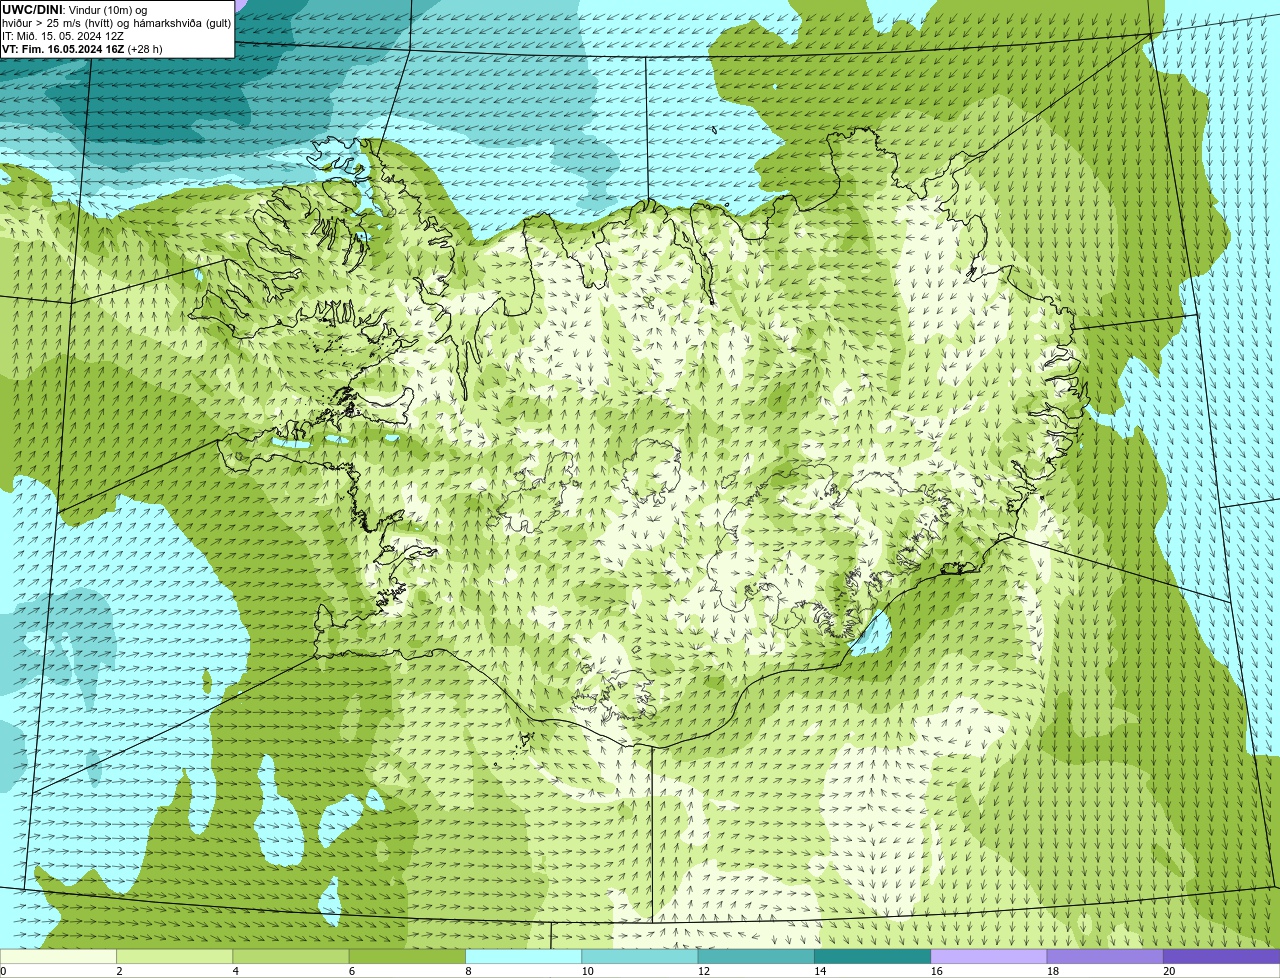Click the '0' value on the color scale
The image size is (1280, 978).
pyautogui.click(x=3, y=971)
